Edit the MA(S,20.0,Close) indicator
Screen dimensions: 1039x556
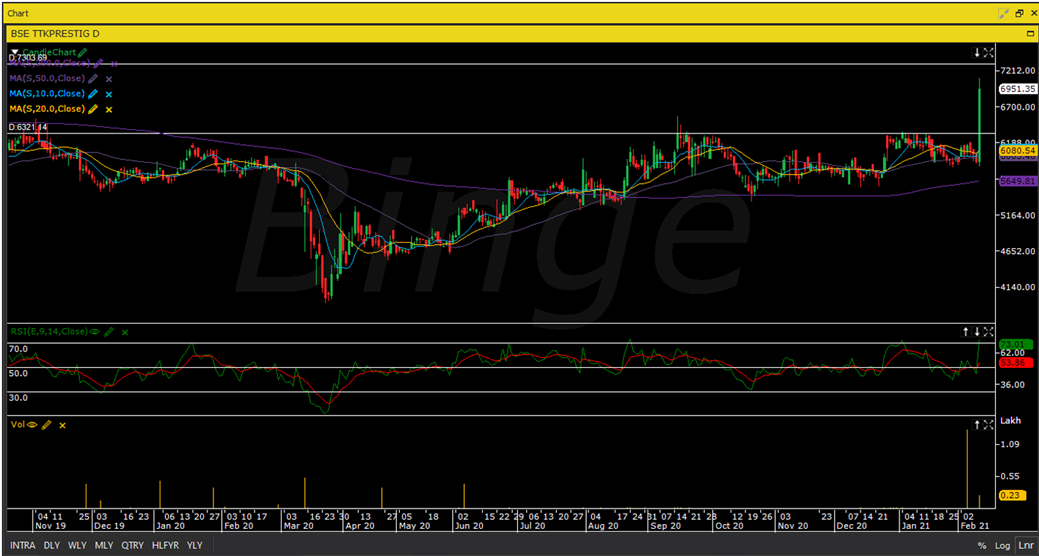(93, 109)
